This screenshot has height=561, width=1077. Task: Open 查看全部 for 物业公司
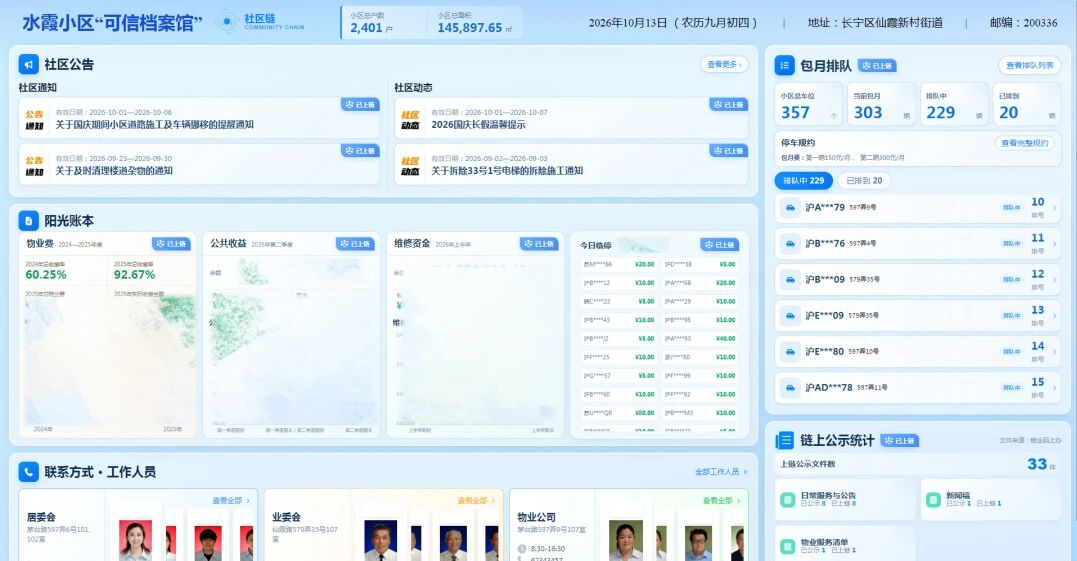point(722,501)
